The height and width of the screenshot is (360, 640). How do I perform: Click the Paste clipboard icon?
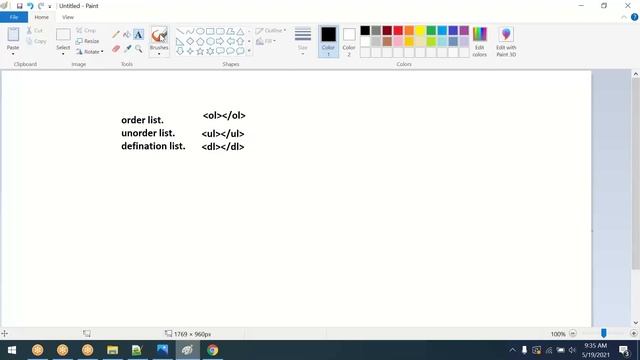[13, 35]
